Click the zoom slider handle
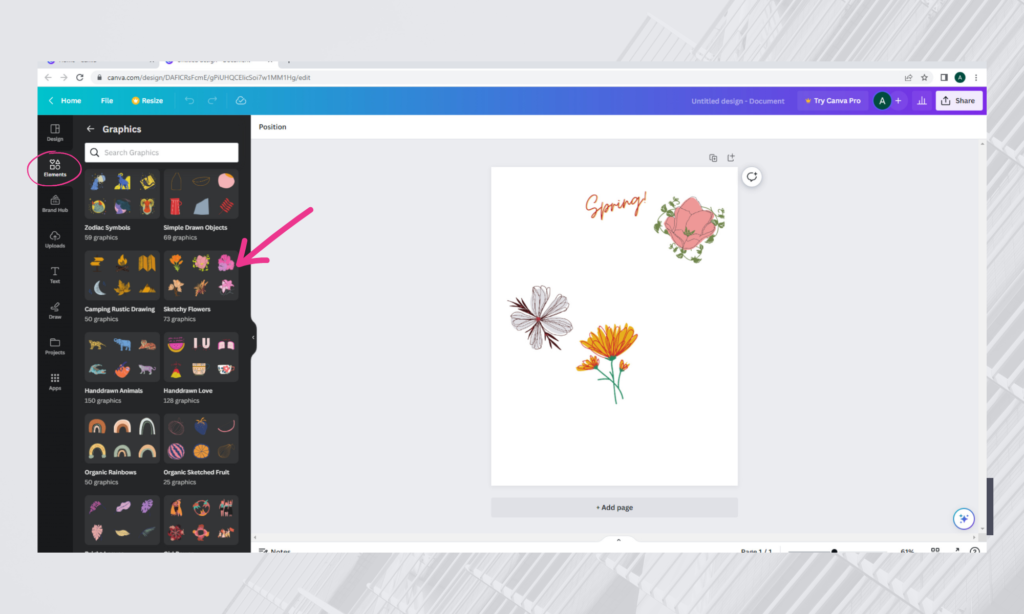The height and width of the screenshot is (614, 1024). pos(834,551)
